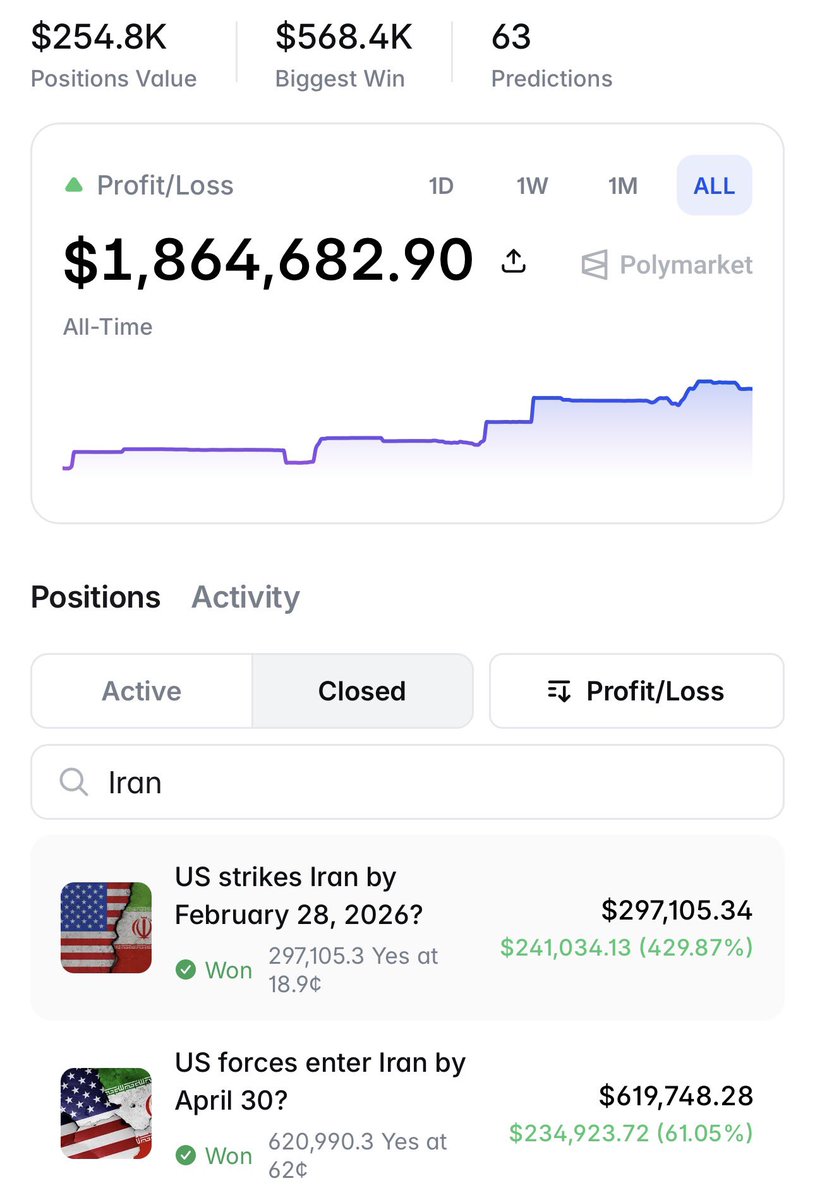Open the US forces enter Iran thumbnail
The width and height of the screenshot is (815, 1200).
click(x=106, y=1113)
